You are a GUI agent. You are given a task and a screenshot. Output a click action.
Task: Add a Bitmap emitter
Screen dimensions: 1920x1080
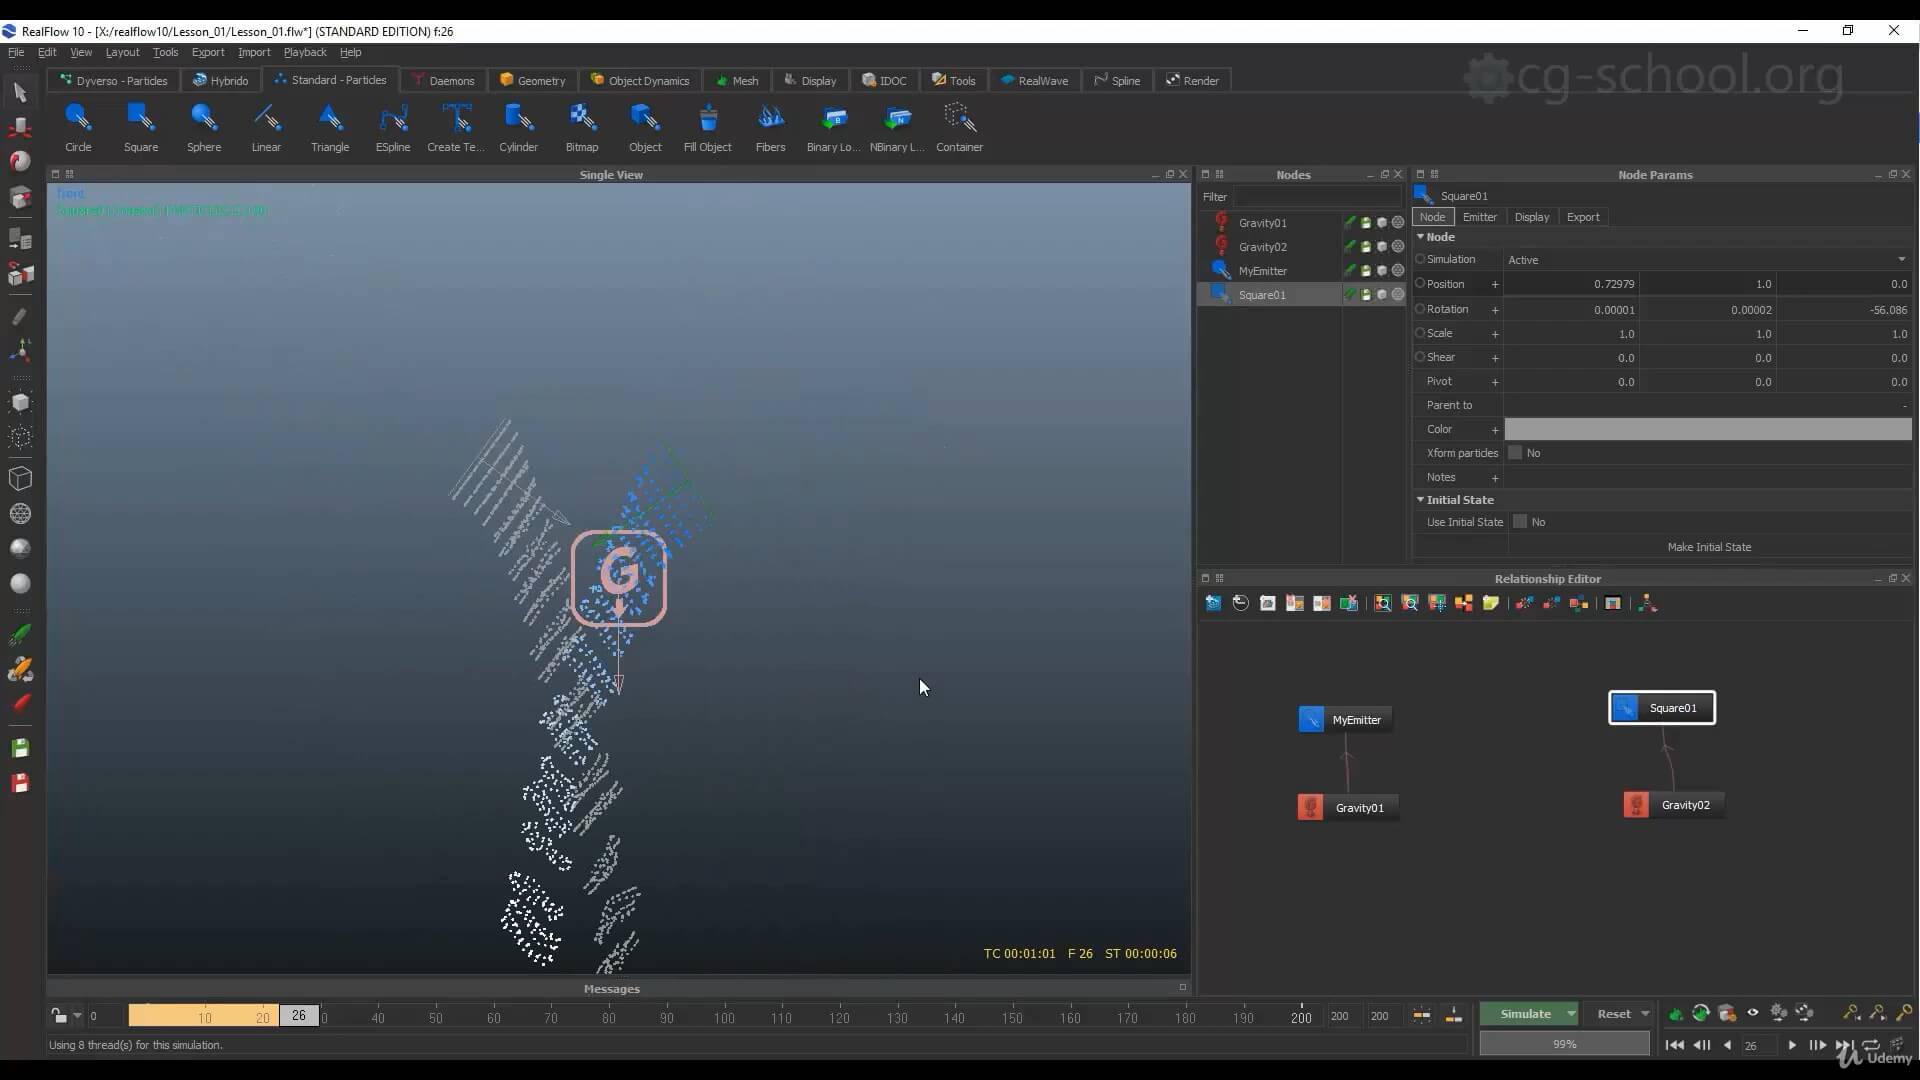(582, 127)
